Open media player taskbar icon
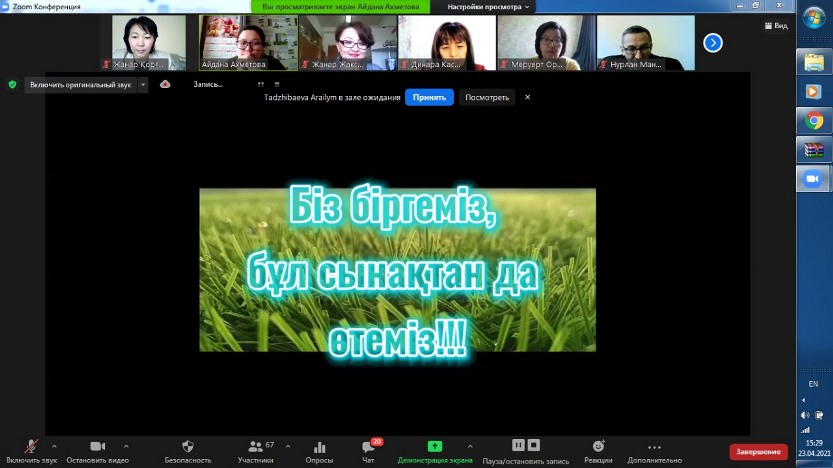 click(813, 91)
